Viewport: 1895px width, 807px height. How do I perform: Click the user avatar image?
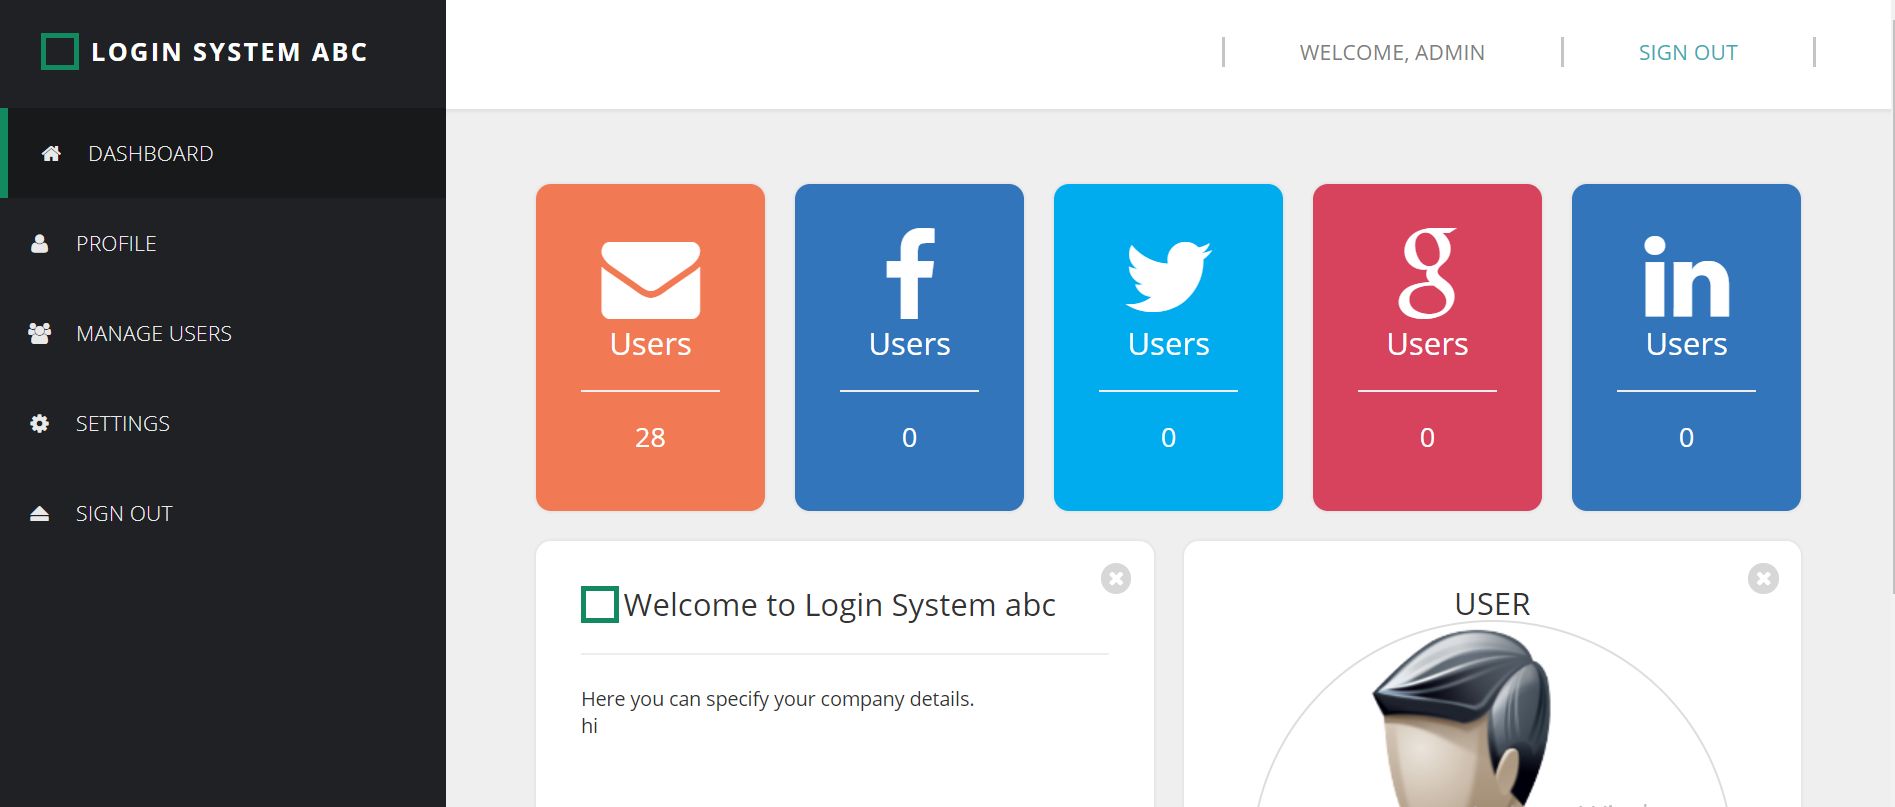[1492, 716]
